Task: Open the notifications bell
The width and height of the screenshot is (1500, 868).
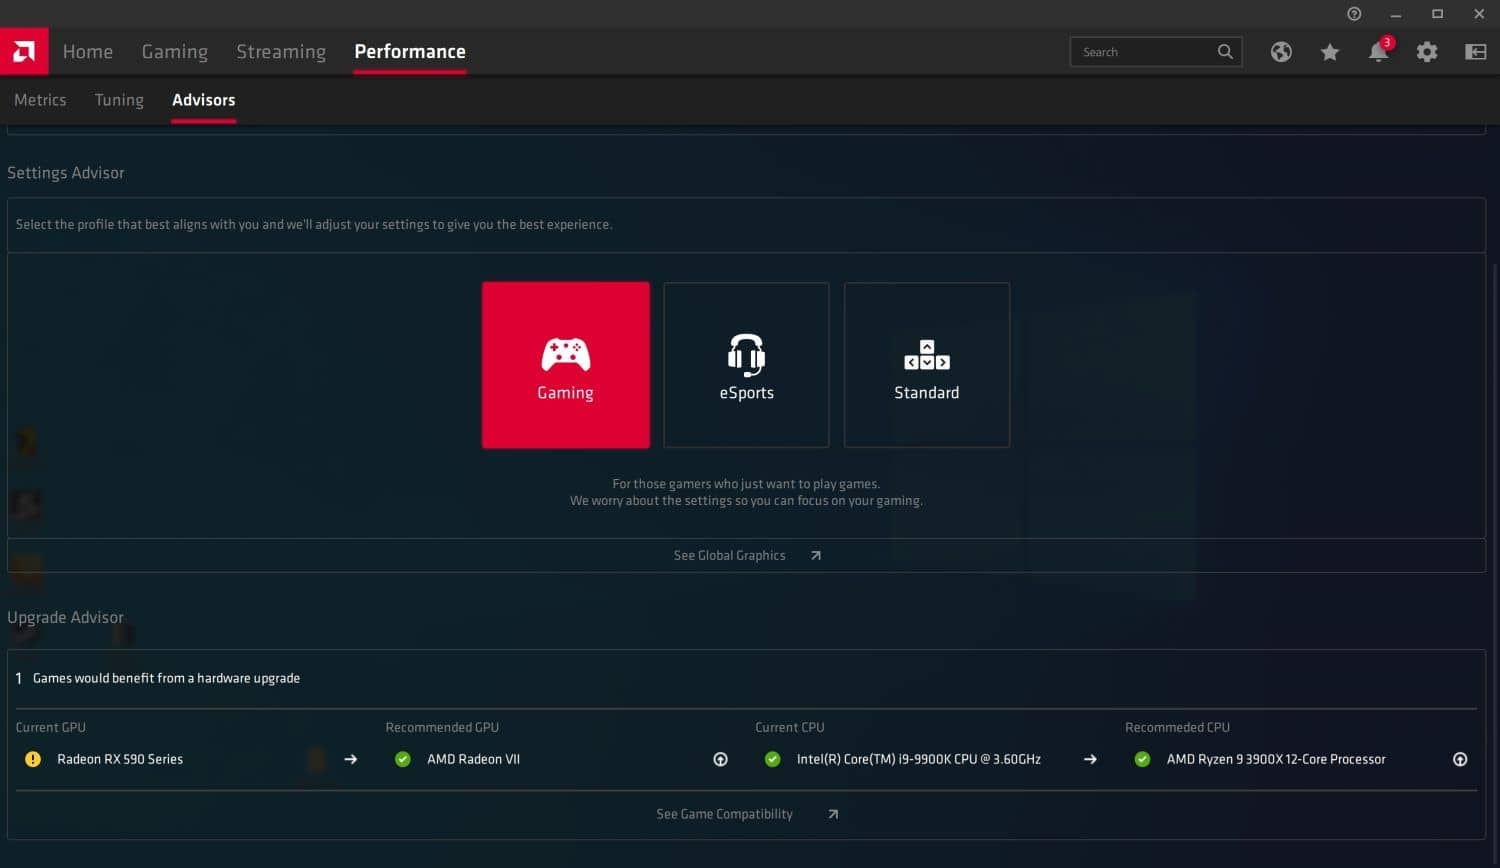Action: click(x=1378, y=51)
